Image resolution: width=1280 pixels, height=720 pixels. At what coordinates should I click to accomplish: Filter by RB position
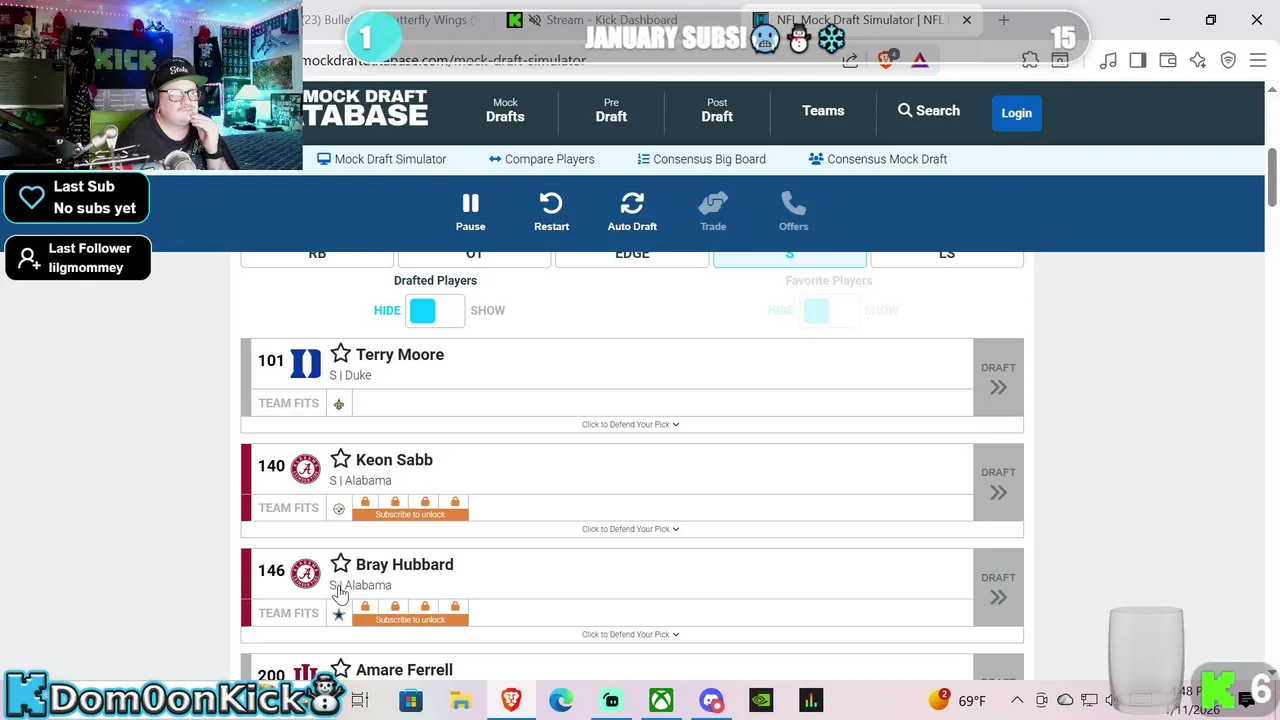[x=317, y=256]
